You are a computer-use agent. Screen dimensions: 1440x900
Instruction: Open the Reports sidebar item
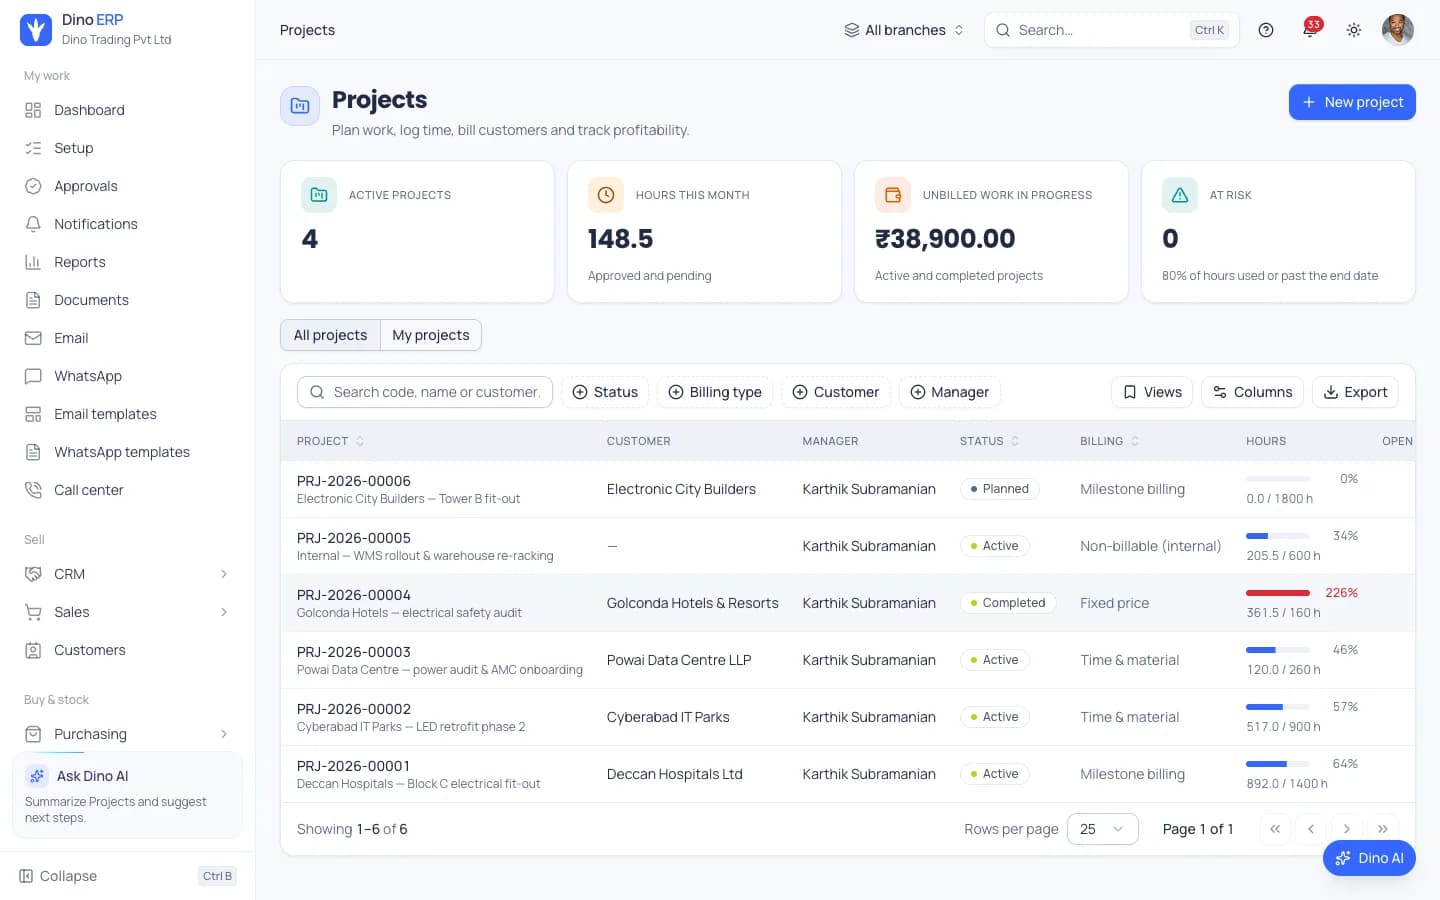pos(128,262)
